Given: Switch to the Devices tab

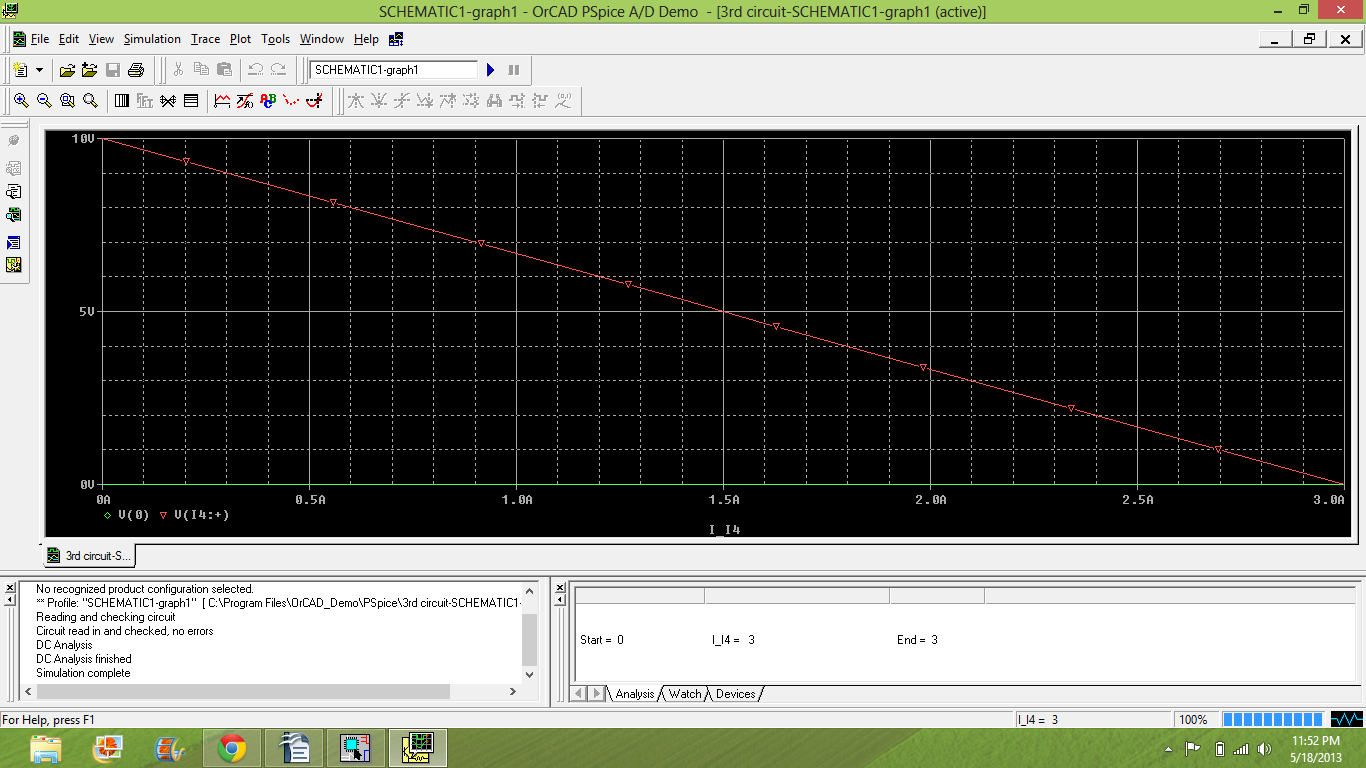Looking at the screenshot, I should (733, 693).
